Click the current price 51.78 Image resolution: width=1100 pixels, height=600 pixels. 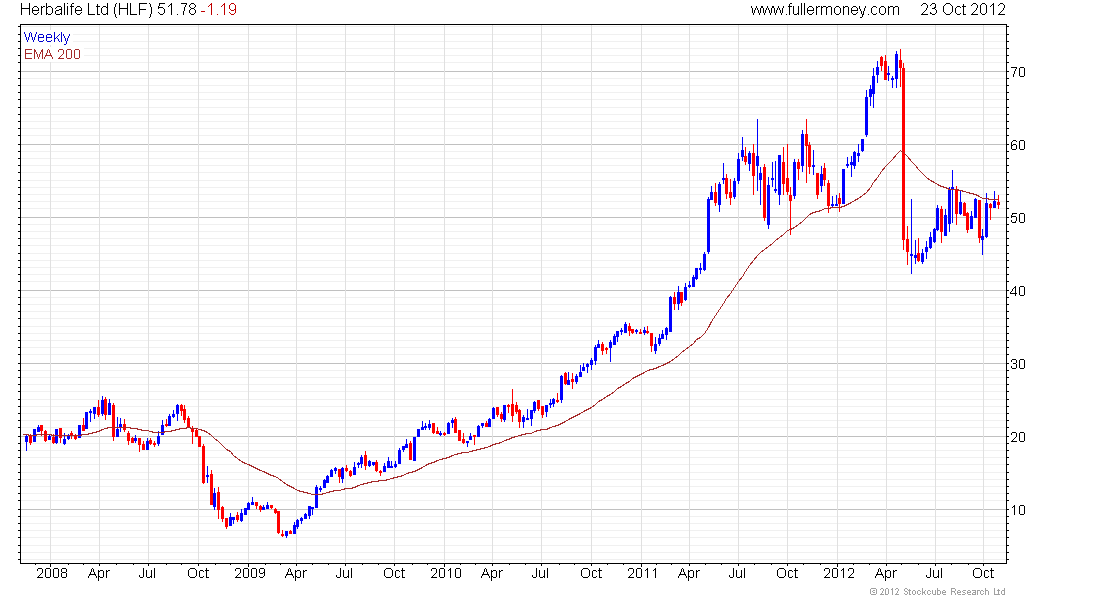click(177, 10)
